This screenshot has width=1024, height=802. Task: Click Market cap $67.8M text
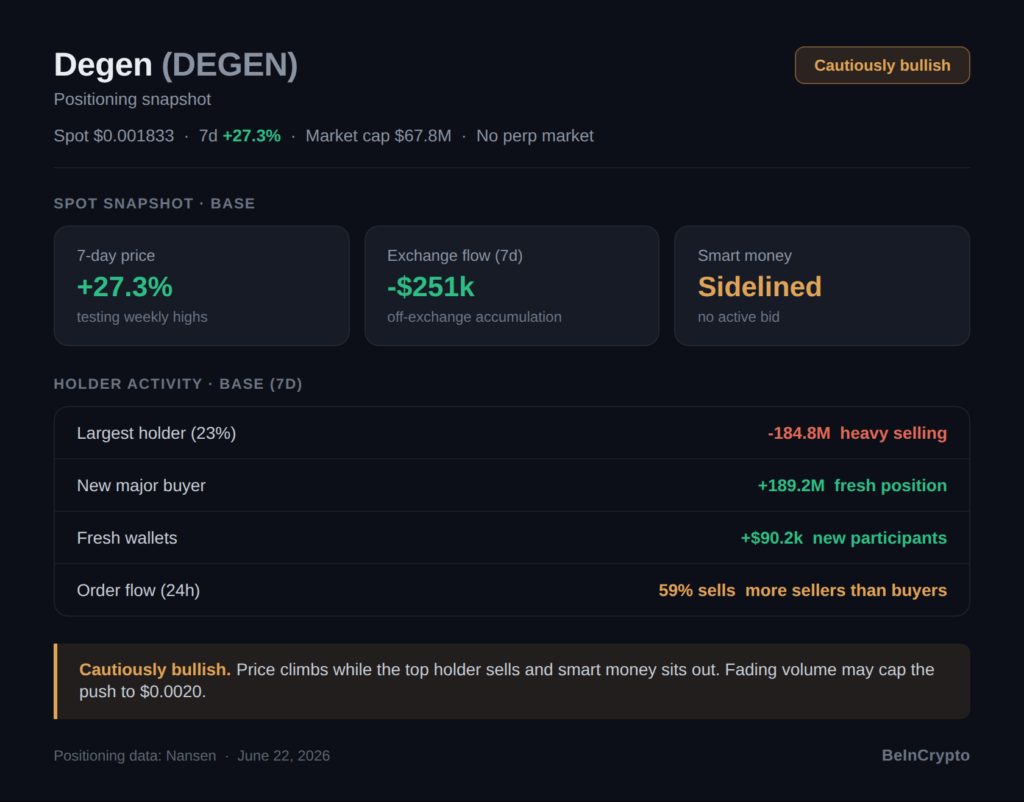(378, 136)
